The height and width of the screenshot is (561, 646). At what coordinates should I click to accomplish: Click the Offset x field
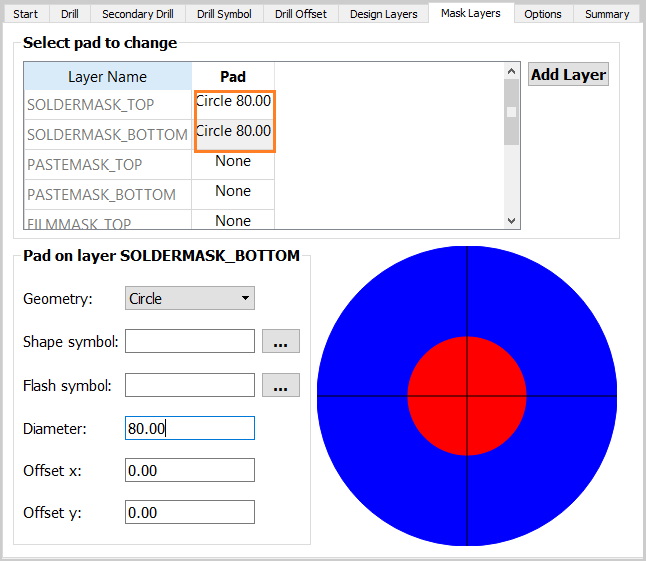tap(190, 470)
